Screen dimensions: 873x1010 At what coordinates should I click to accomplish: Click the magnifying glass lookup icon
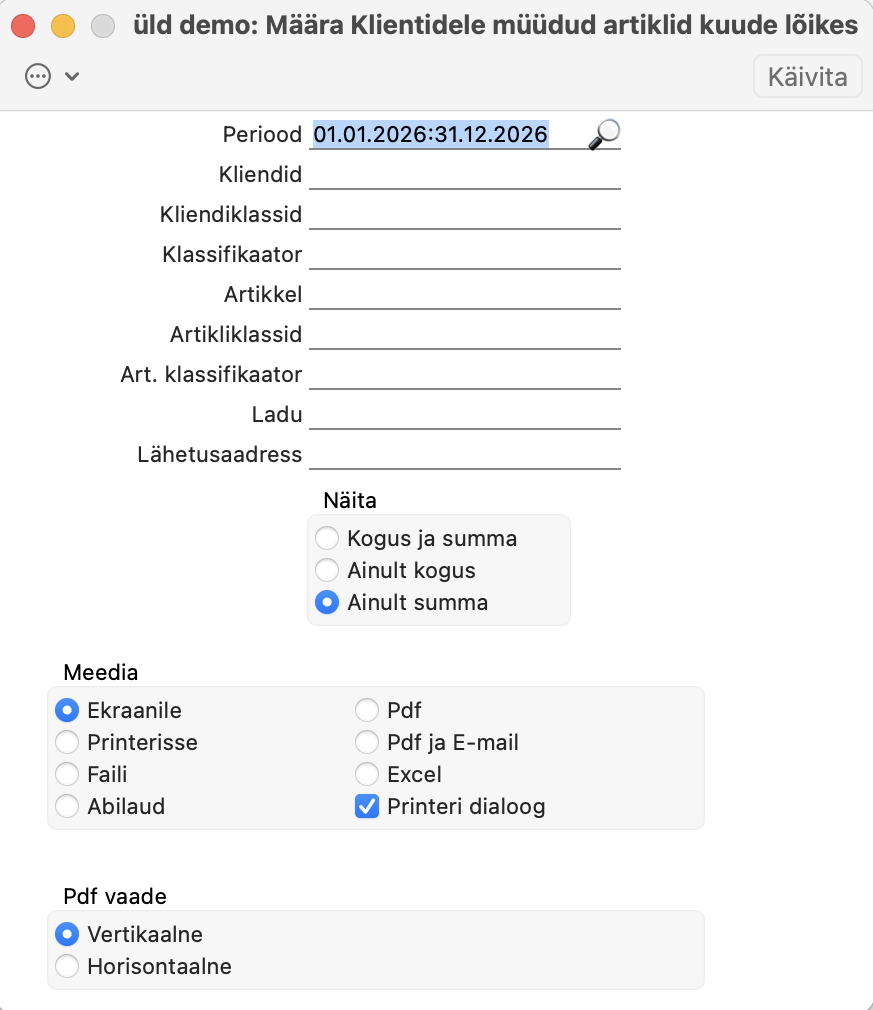[x=604, y=134]
